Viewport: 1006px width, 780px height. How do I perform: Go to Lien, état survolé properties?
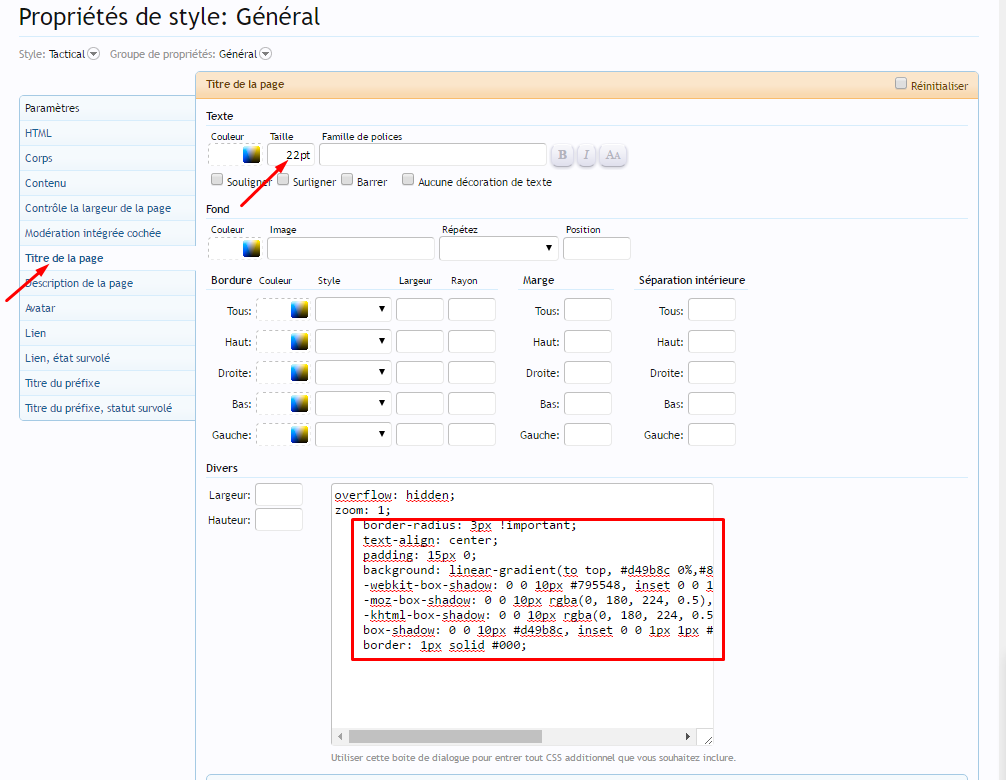pos(68,358)
